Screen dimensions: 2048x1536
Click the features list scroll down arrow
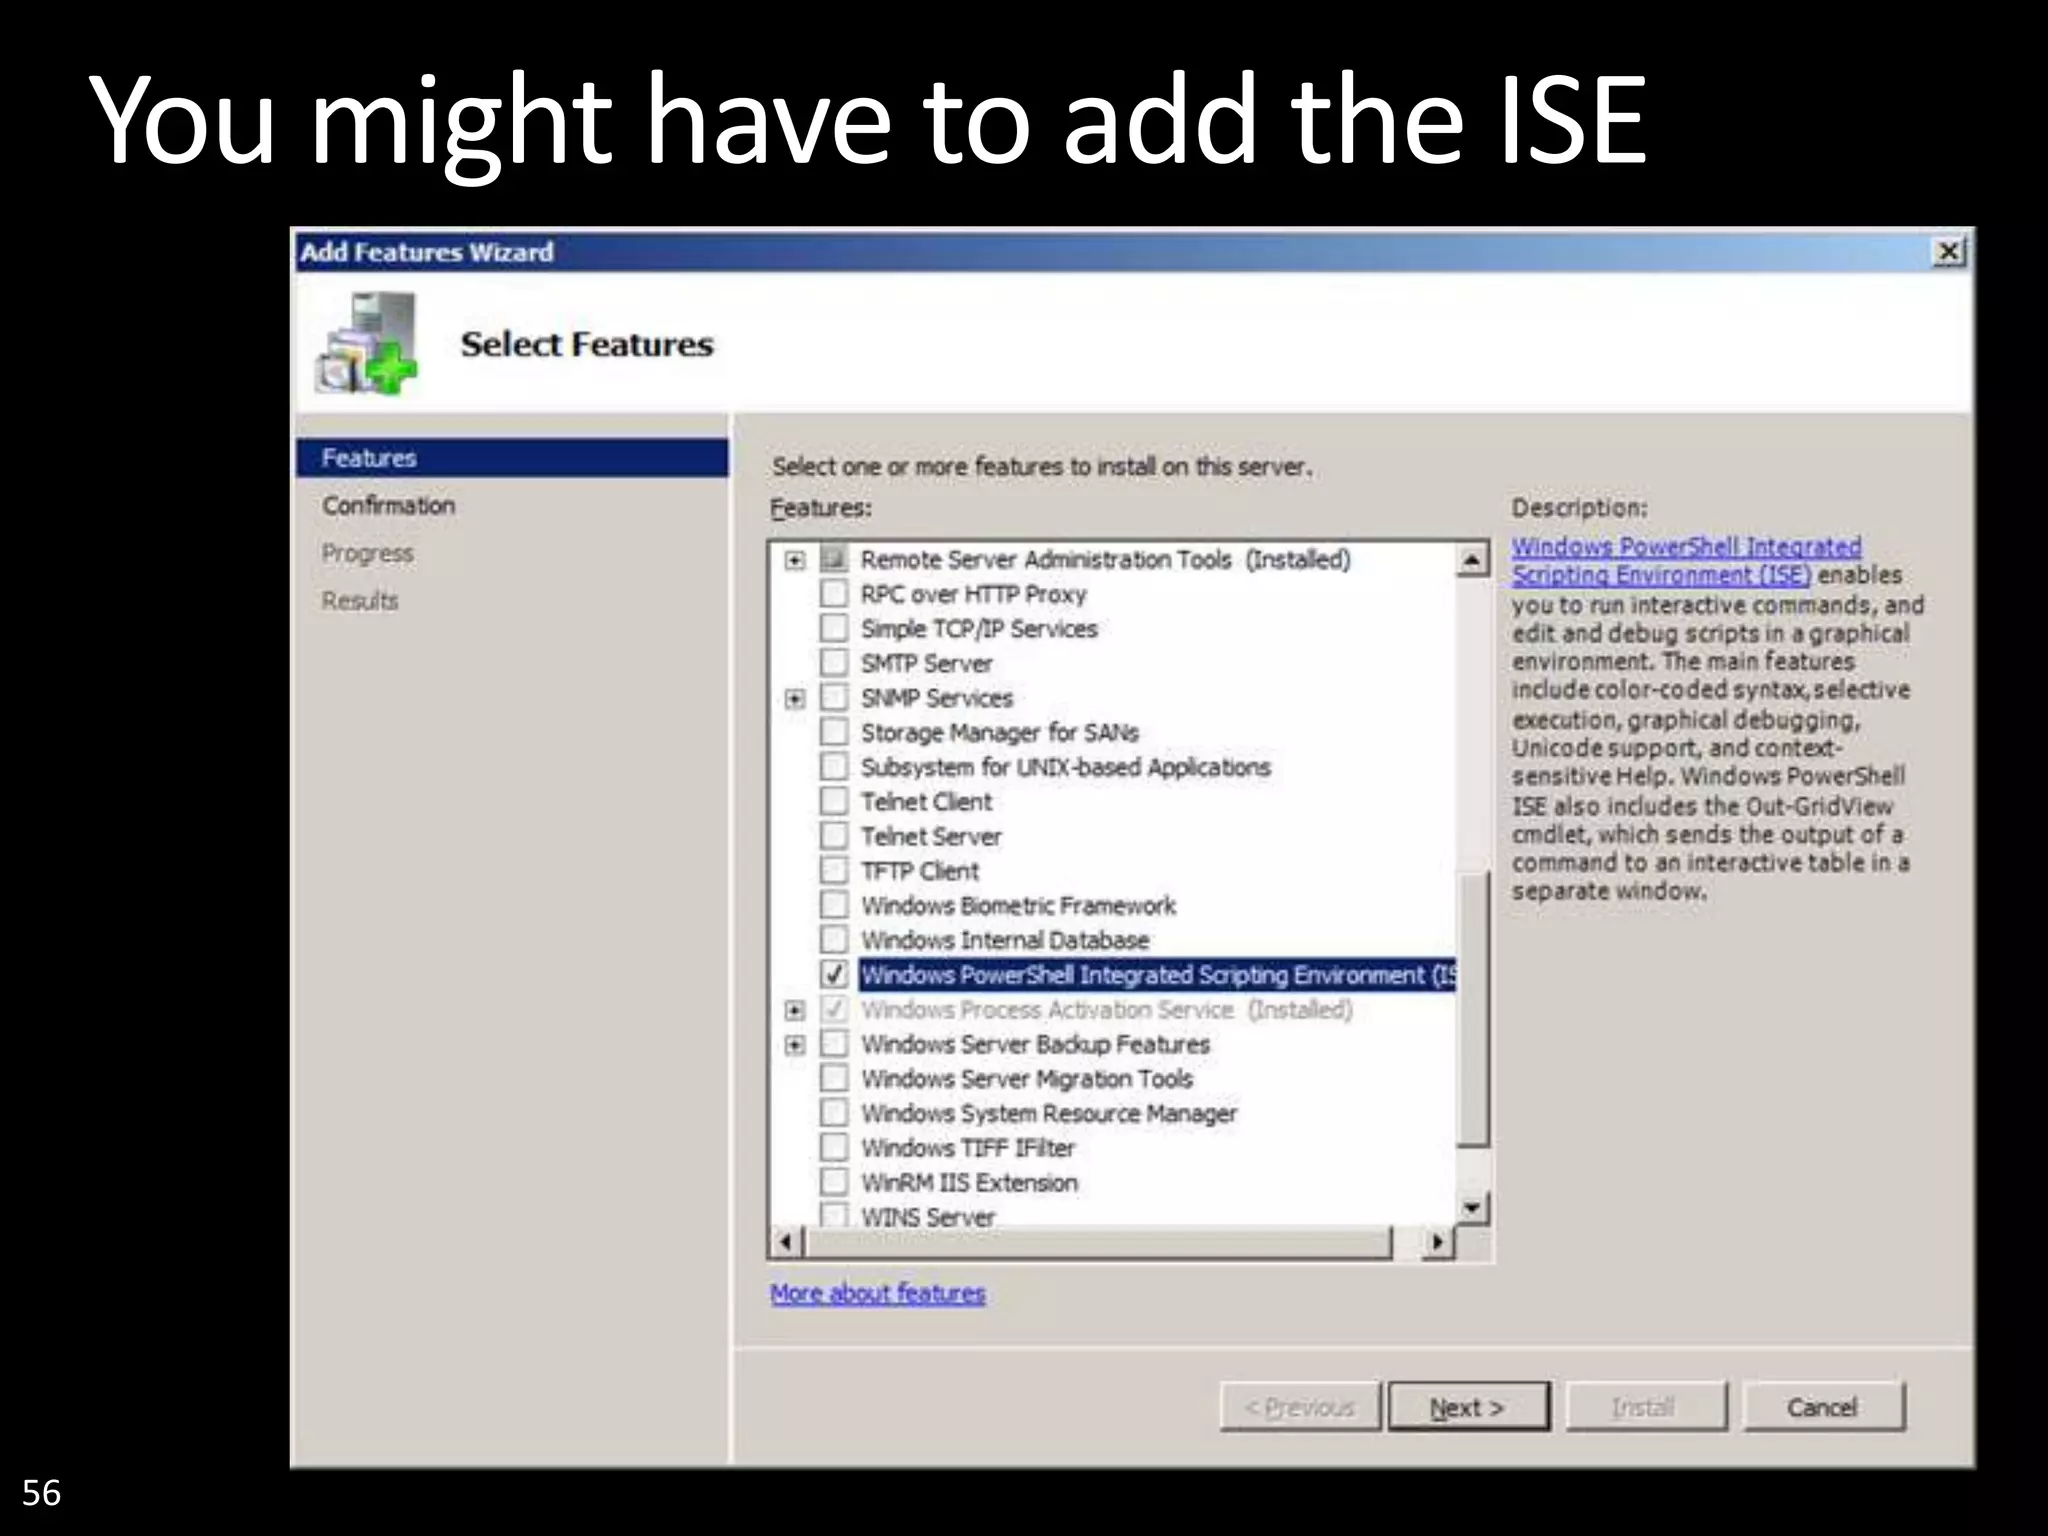point(1472,1208)
